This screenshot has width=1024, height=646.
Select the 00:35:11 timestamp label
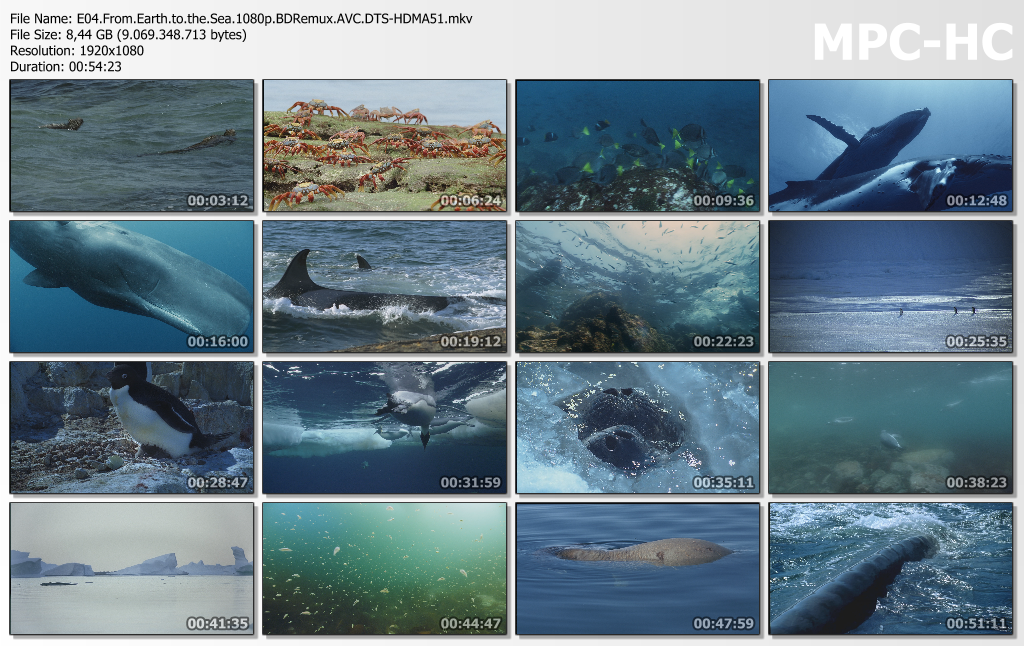click(724, 483)
